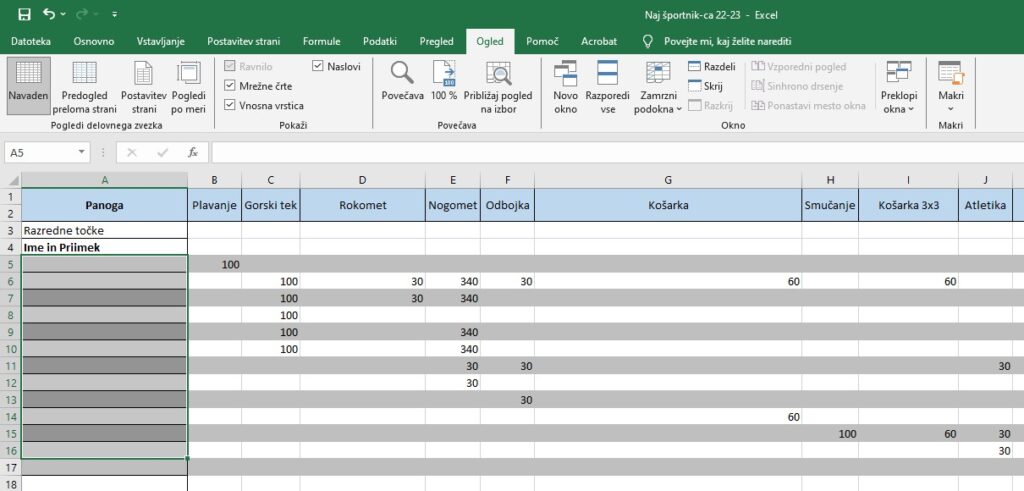Open Postavitev strani ribbon tab
Viewport: 1024px width, 491px height.
click(244, 41)
